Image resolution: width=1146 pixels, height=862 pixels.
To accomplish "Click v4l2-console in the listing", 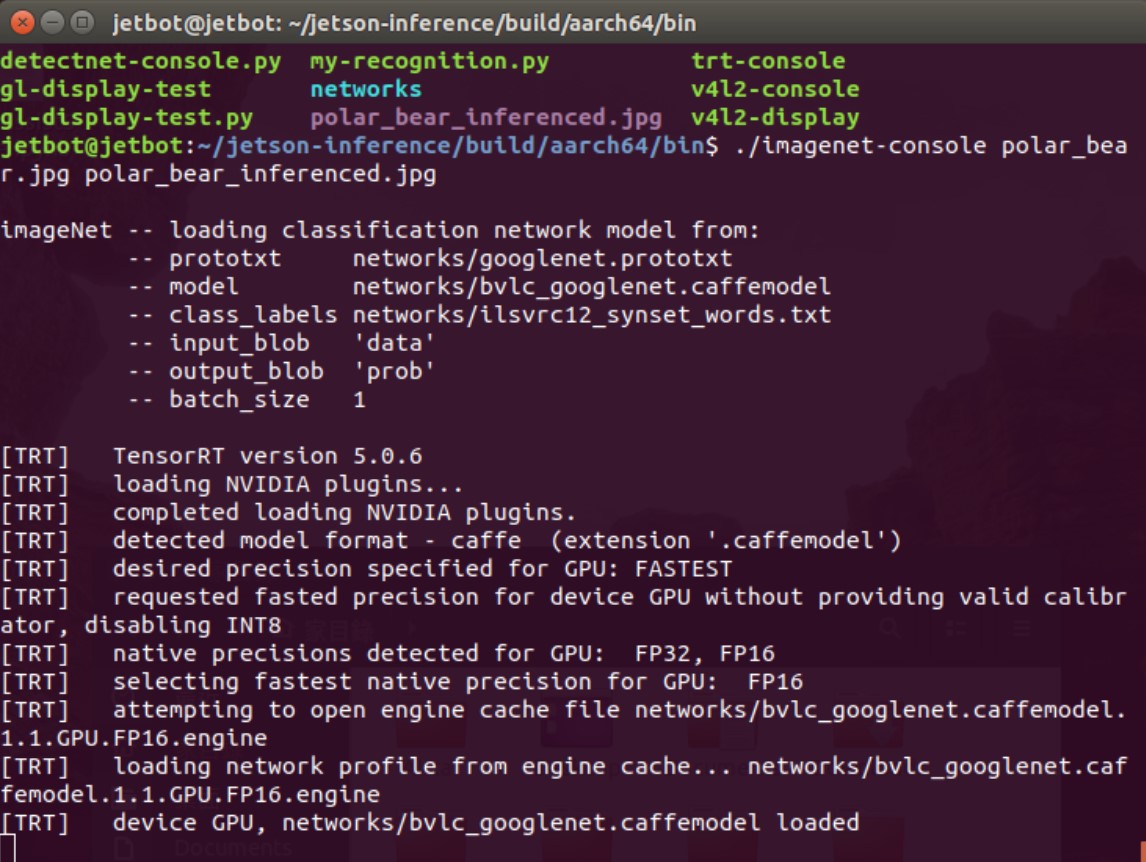I will 775,89.
